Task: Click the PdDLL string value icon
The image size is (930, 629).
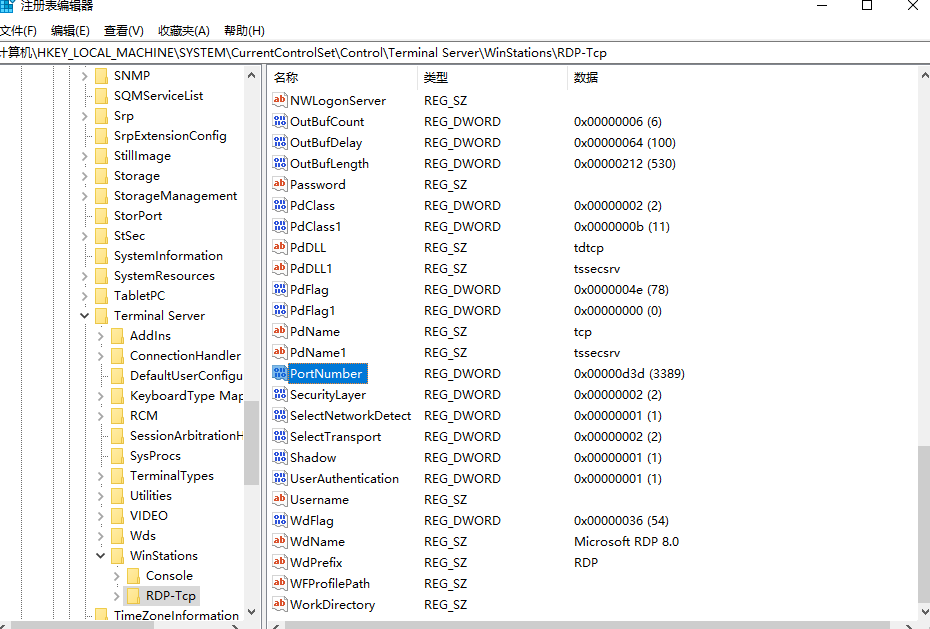Action: pyautogui.click(x=280, y=247)
